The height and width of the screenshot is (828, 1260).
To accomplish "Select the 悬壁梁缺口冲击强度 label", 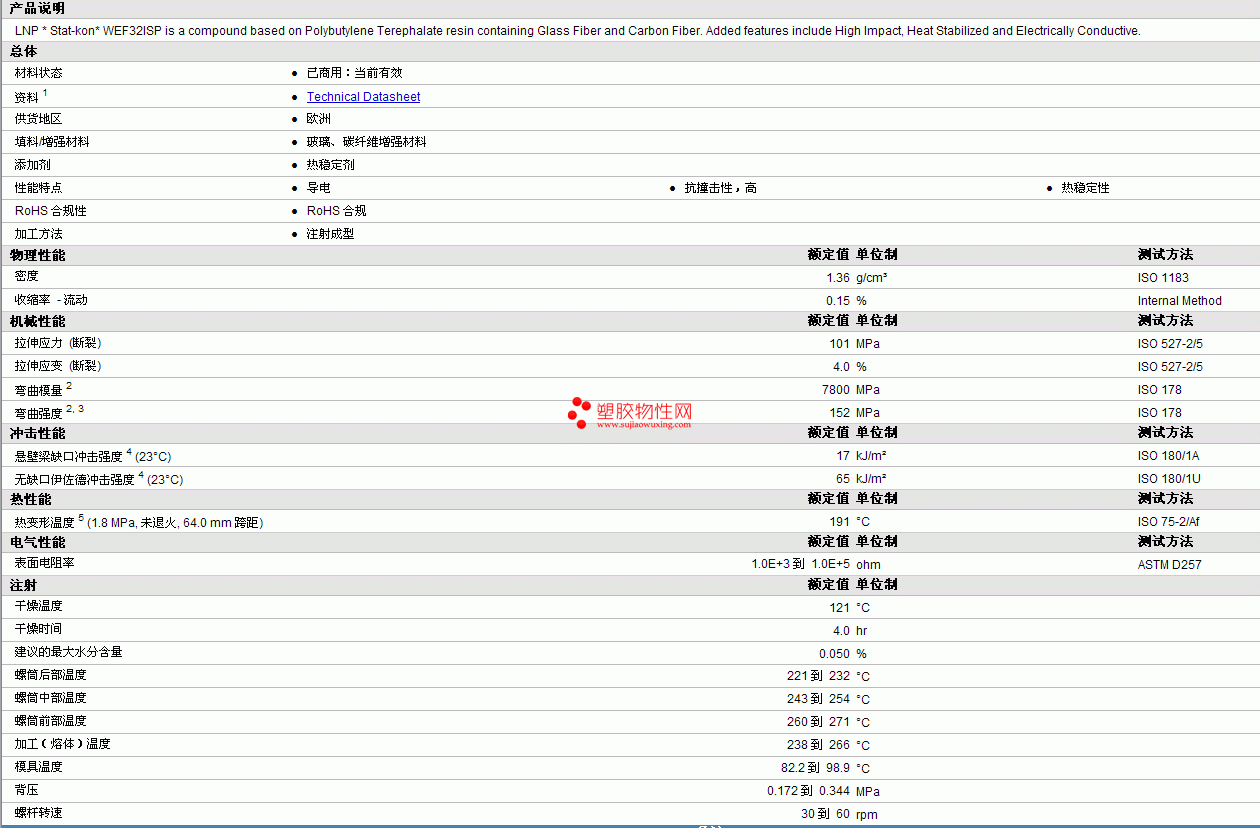I will 68,456.
